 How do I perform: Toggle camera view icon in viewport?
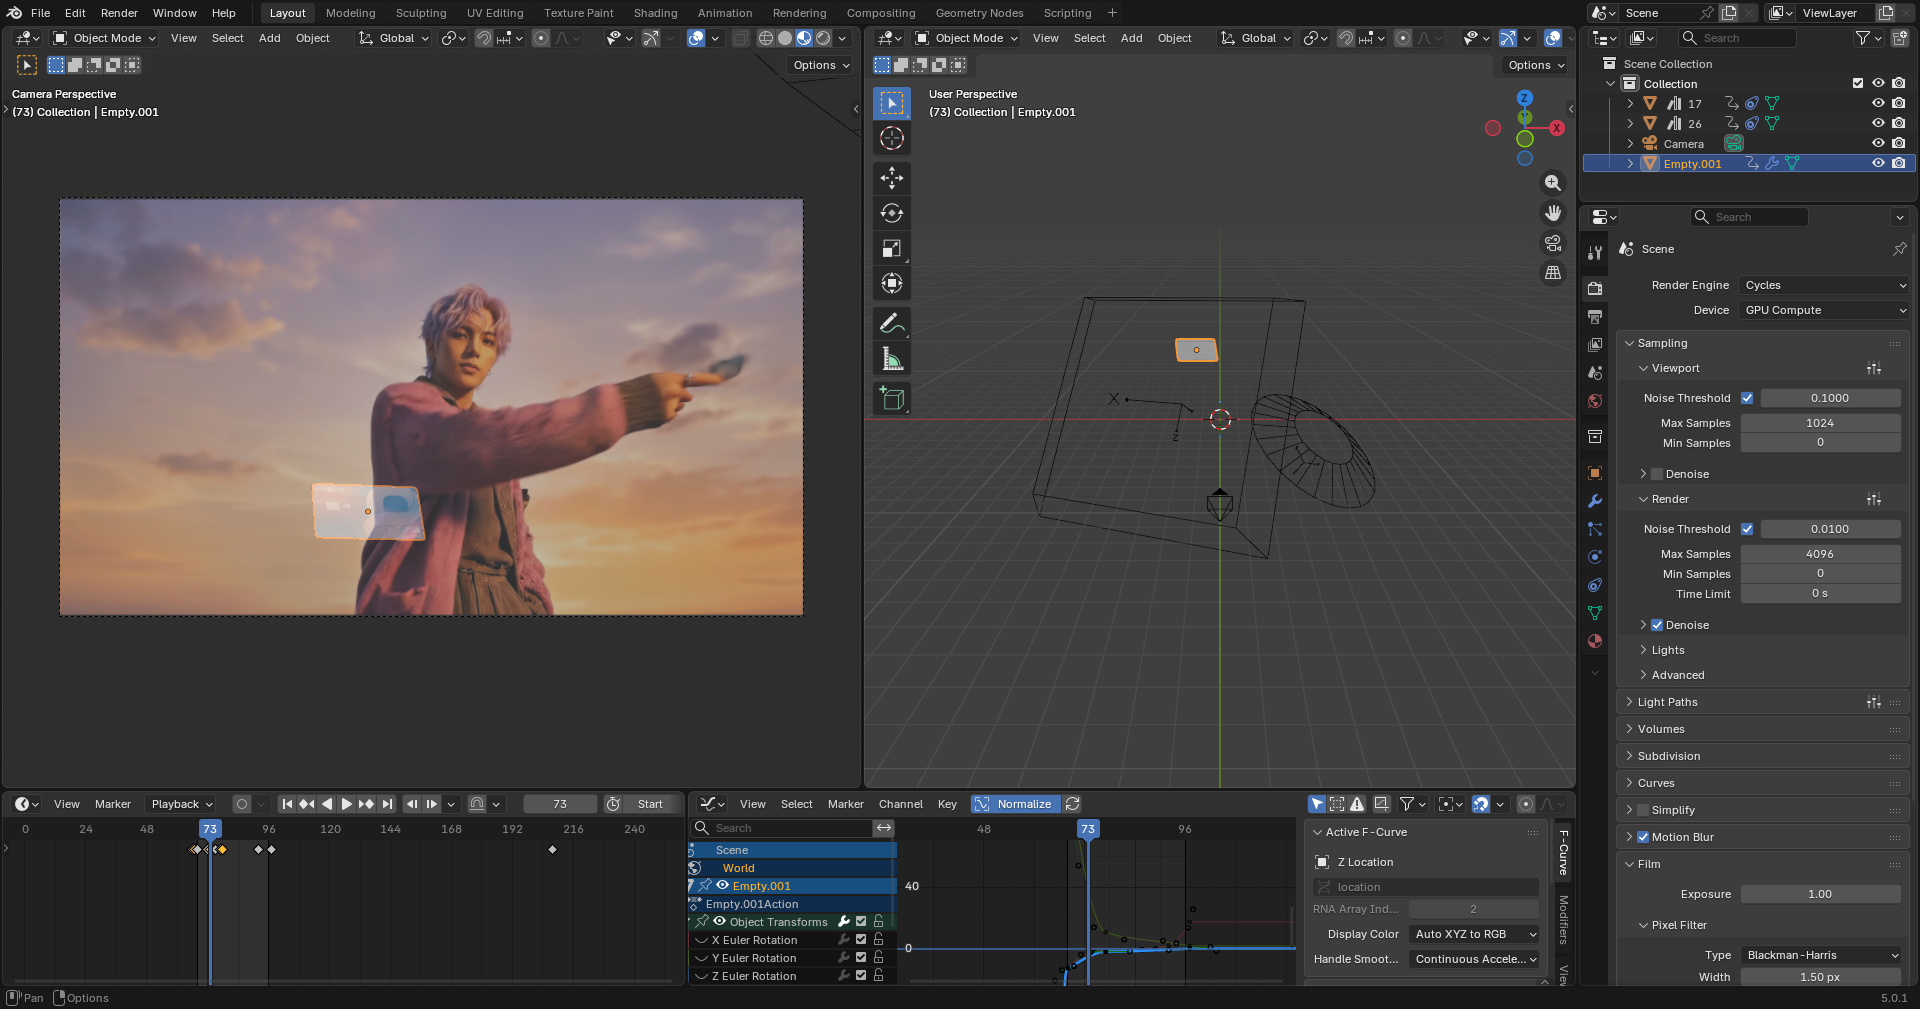(x=1552, y=243)
